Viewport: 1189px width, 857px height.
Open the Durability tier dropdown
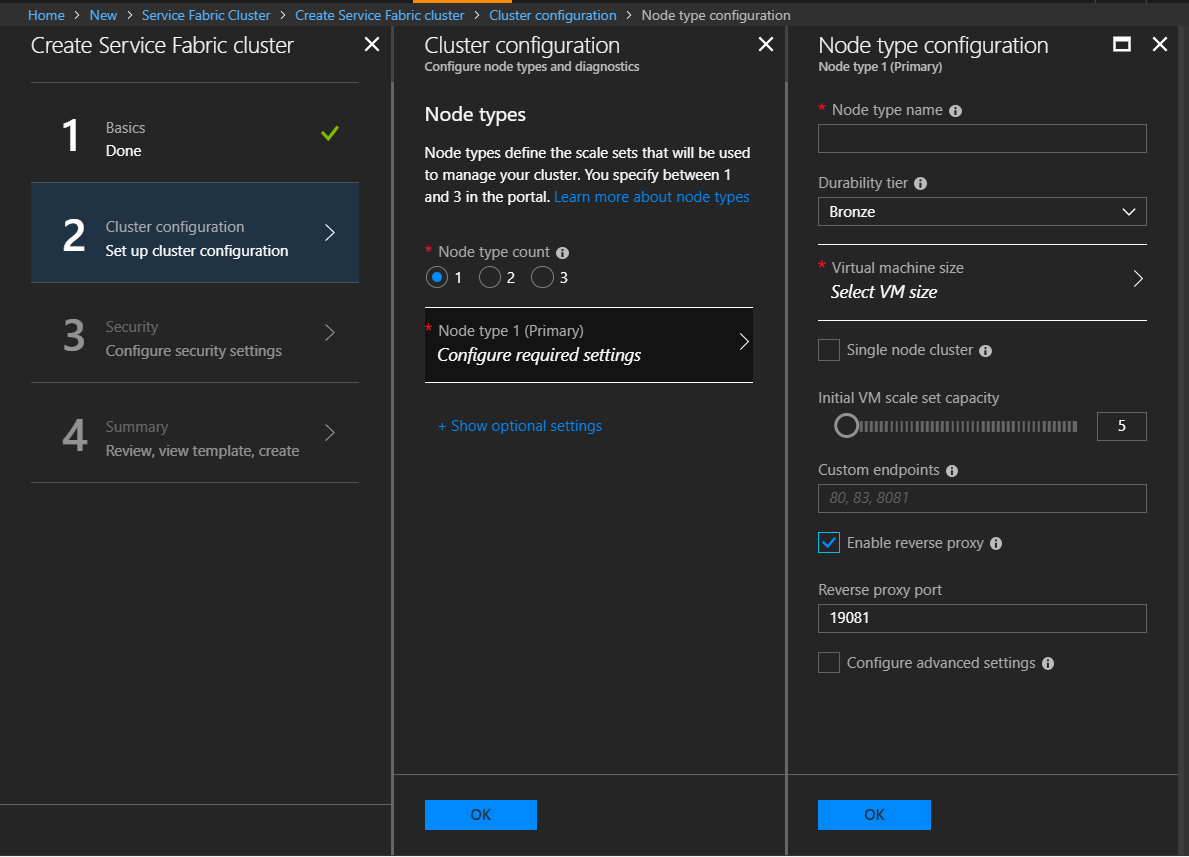[x=982, y=212]
